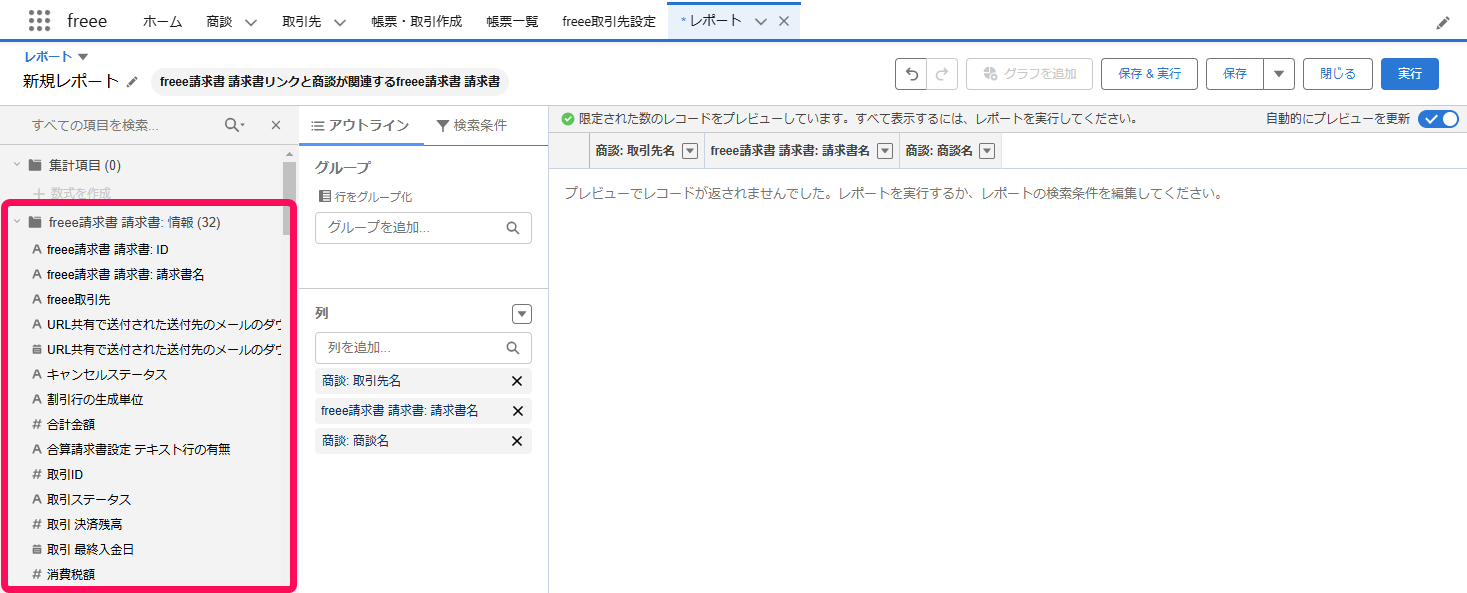Select field 取引ID

65,474
